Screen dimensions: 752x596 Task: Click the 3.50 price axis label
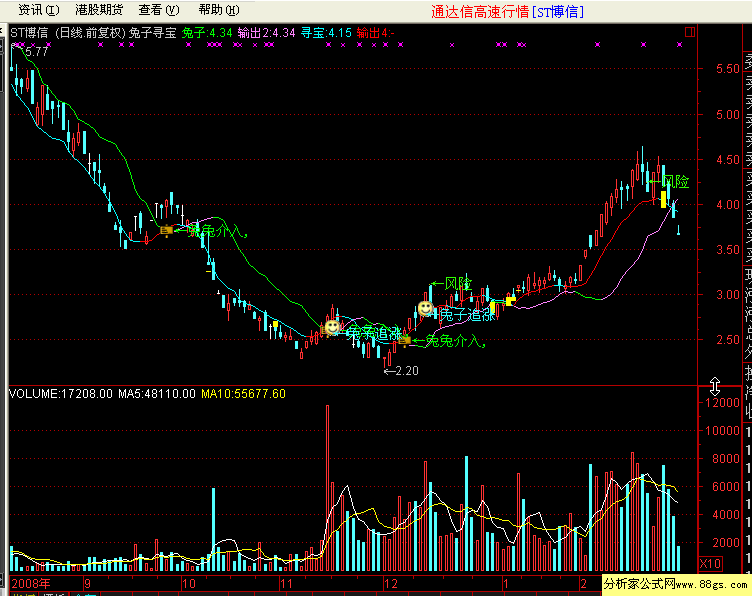(728, 249)
